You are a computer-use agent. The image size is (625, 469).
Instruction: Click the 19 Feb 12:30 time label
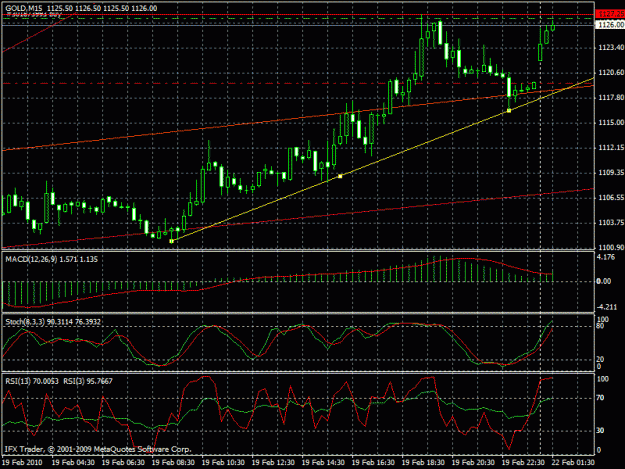[x=273, y=462]
